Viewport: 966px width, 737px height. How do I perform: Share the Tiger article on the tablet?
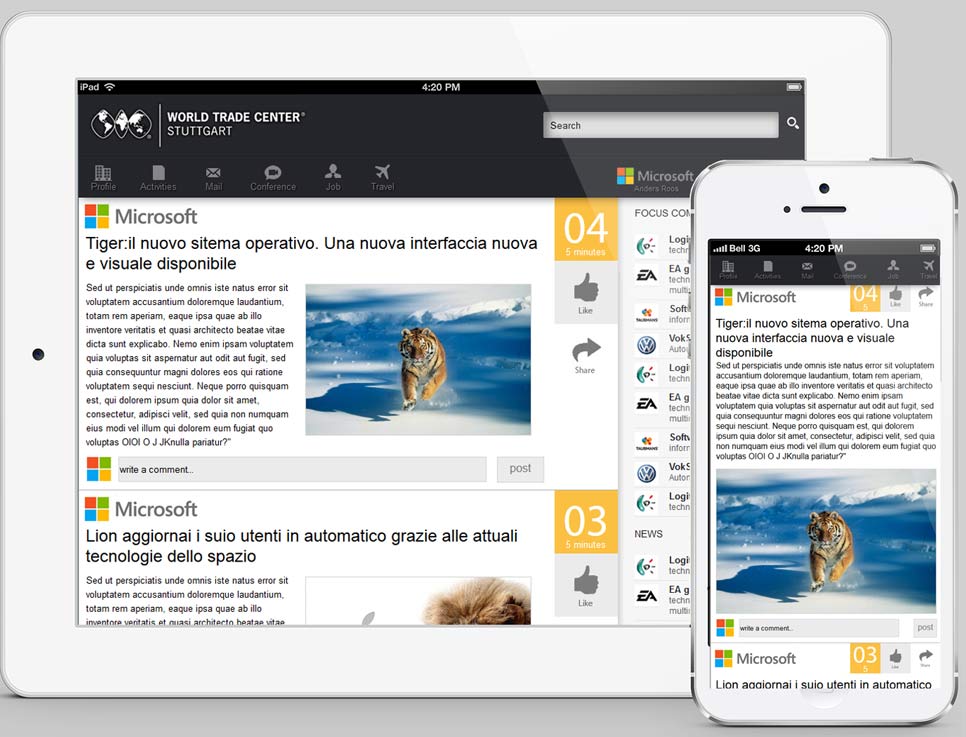(x=585, y=355)
